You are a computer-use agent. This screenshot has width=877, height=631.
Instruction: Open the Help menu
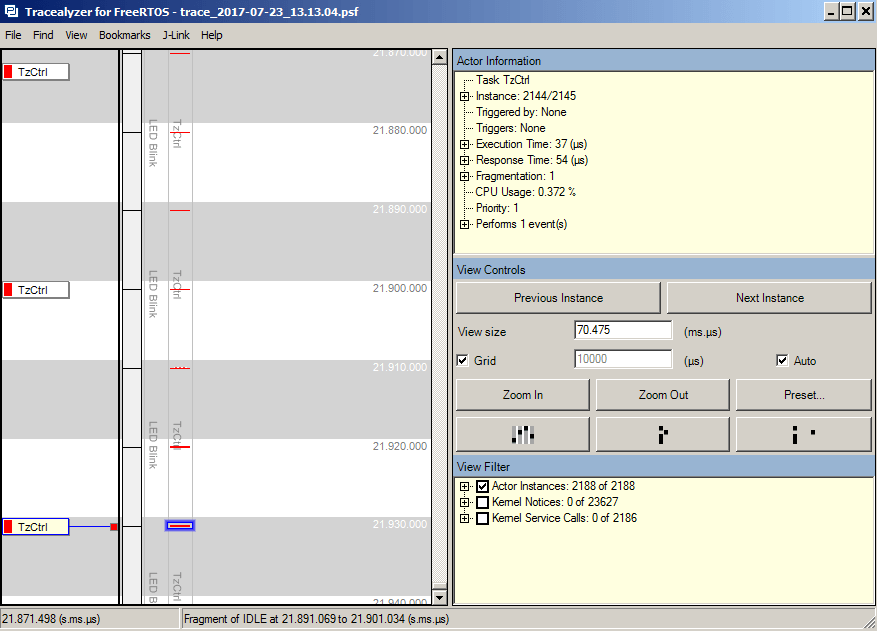point(211,35)
